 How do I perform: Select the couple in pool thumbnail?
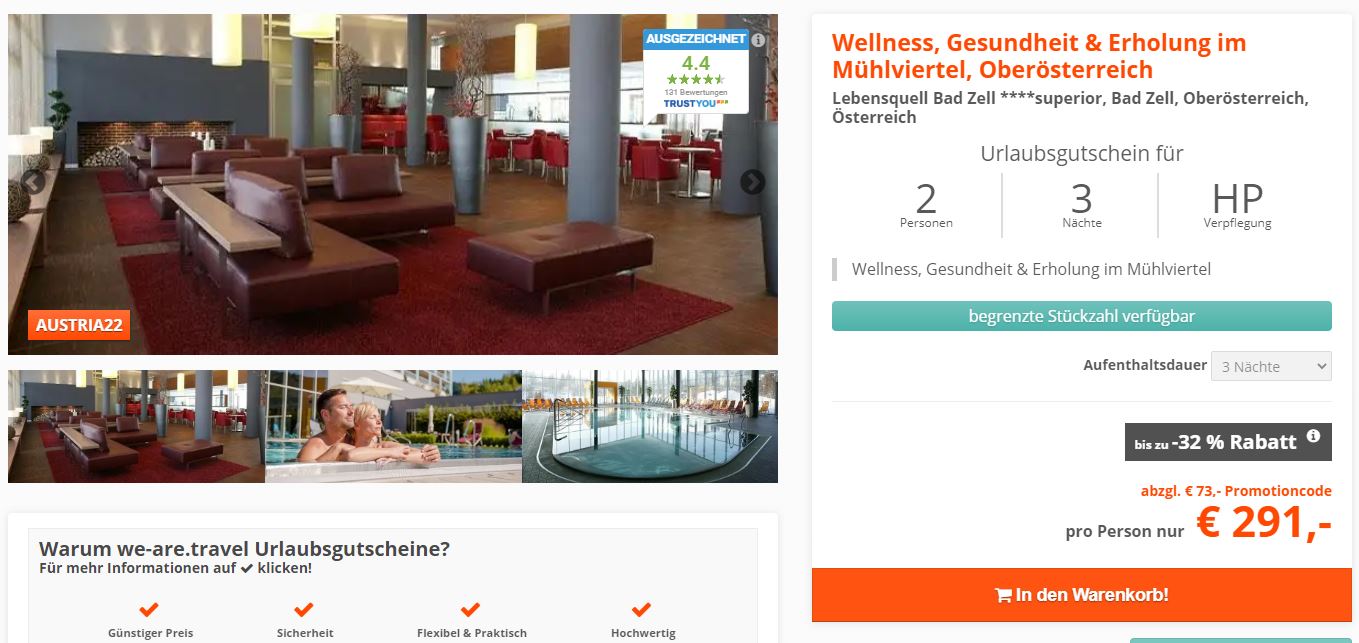pyautogui.click(x=393, y=426)
